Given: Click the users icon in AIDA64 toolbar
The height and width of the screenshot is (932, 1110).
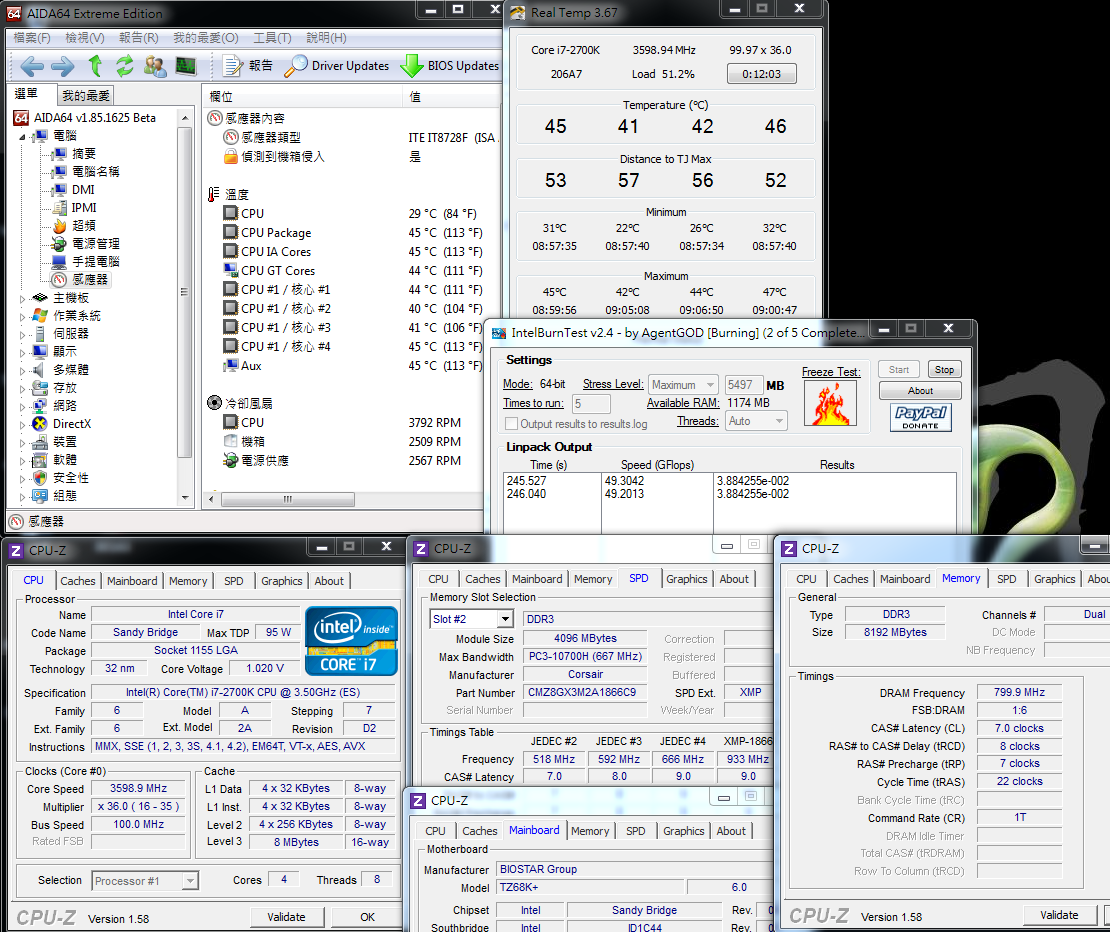Looking at the screenshot, I should point(154,66).
